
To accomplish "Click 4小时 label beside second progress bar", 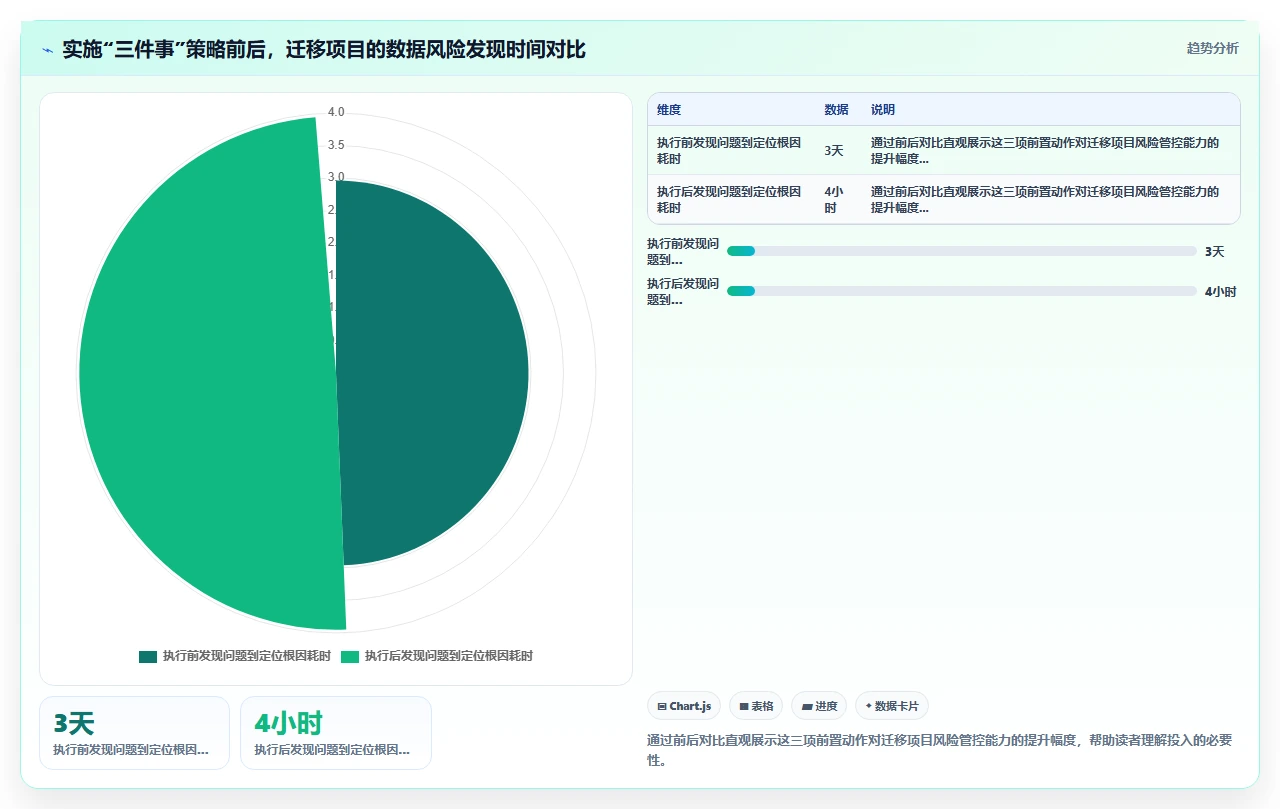I will 1220,291.
